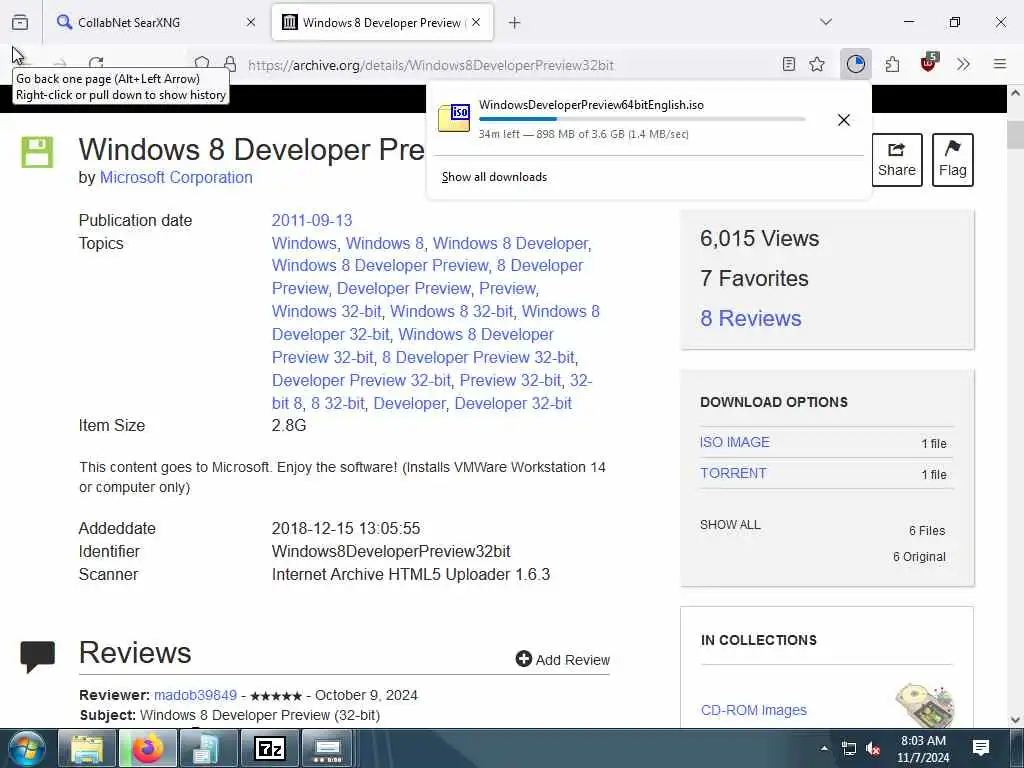Open TORRENT download option
This screenshot has height=768, width=1024.
tap(733, 473)
